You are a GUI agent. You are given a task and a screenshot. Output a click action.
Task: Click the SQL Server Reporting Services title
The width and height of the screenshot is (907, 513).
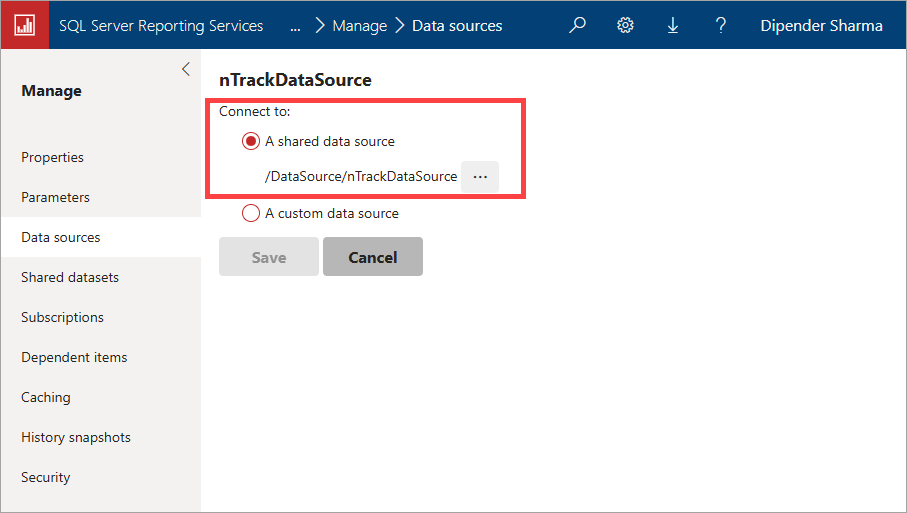[161, 26]
